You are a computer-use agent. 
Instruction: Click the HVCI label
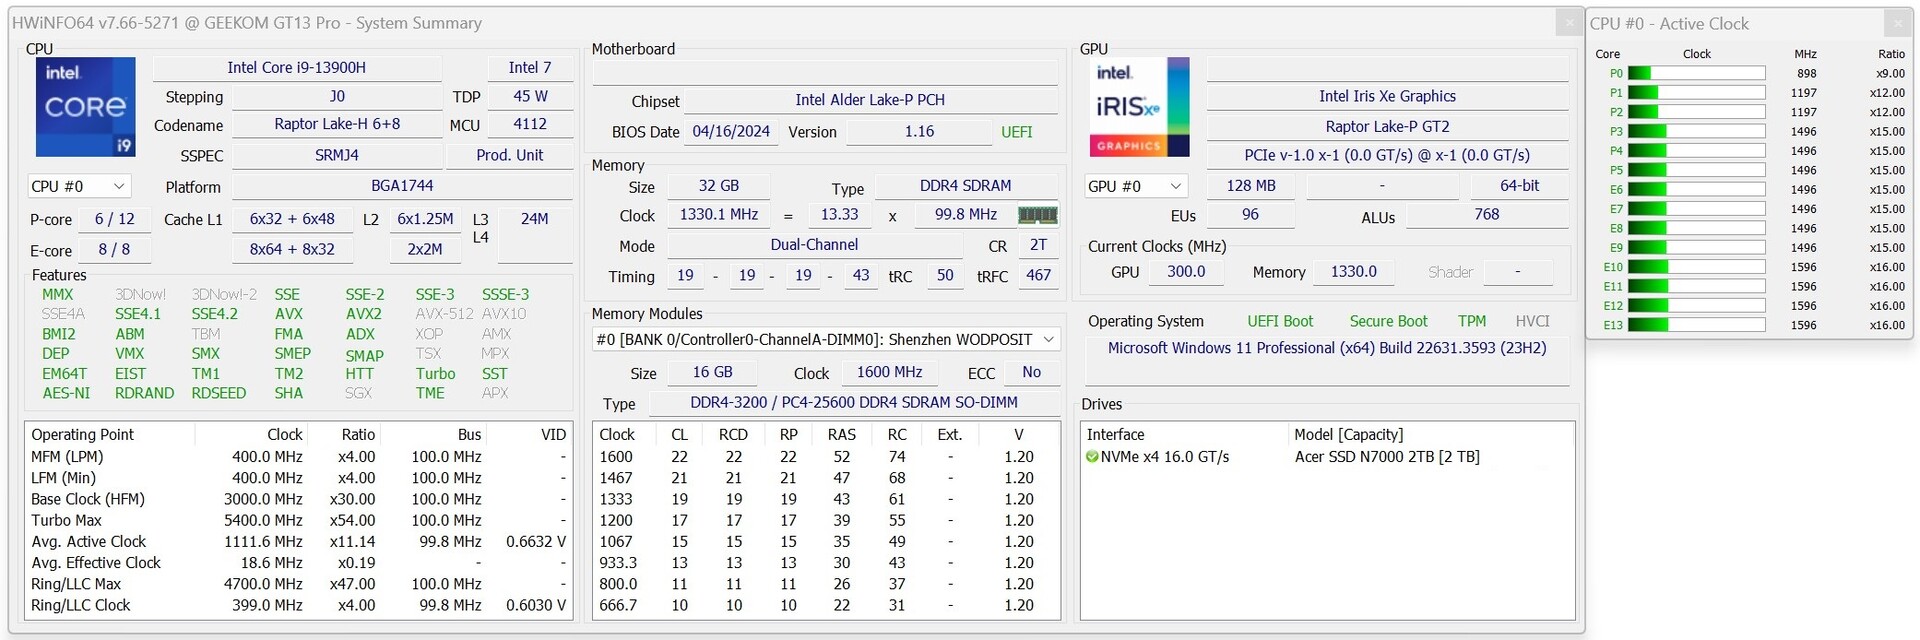point(1532,321)
